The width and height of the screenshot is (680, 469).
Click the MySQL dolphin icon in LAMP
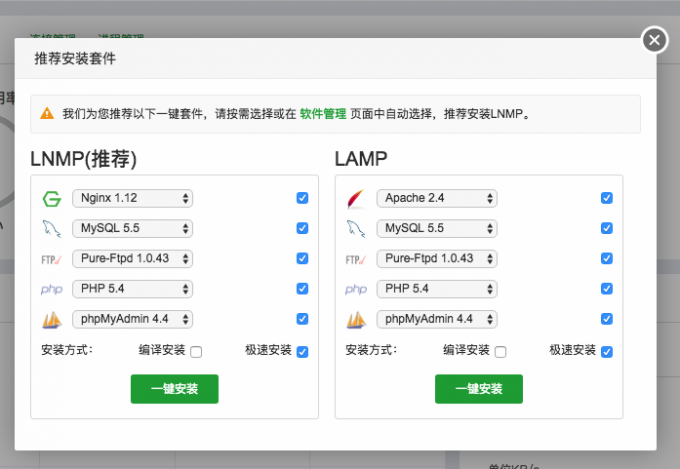click(x=356, y=229)
